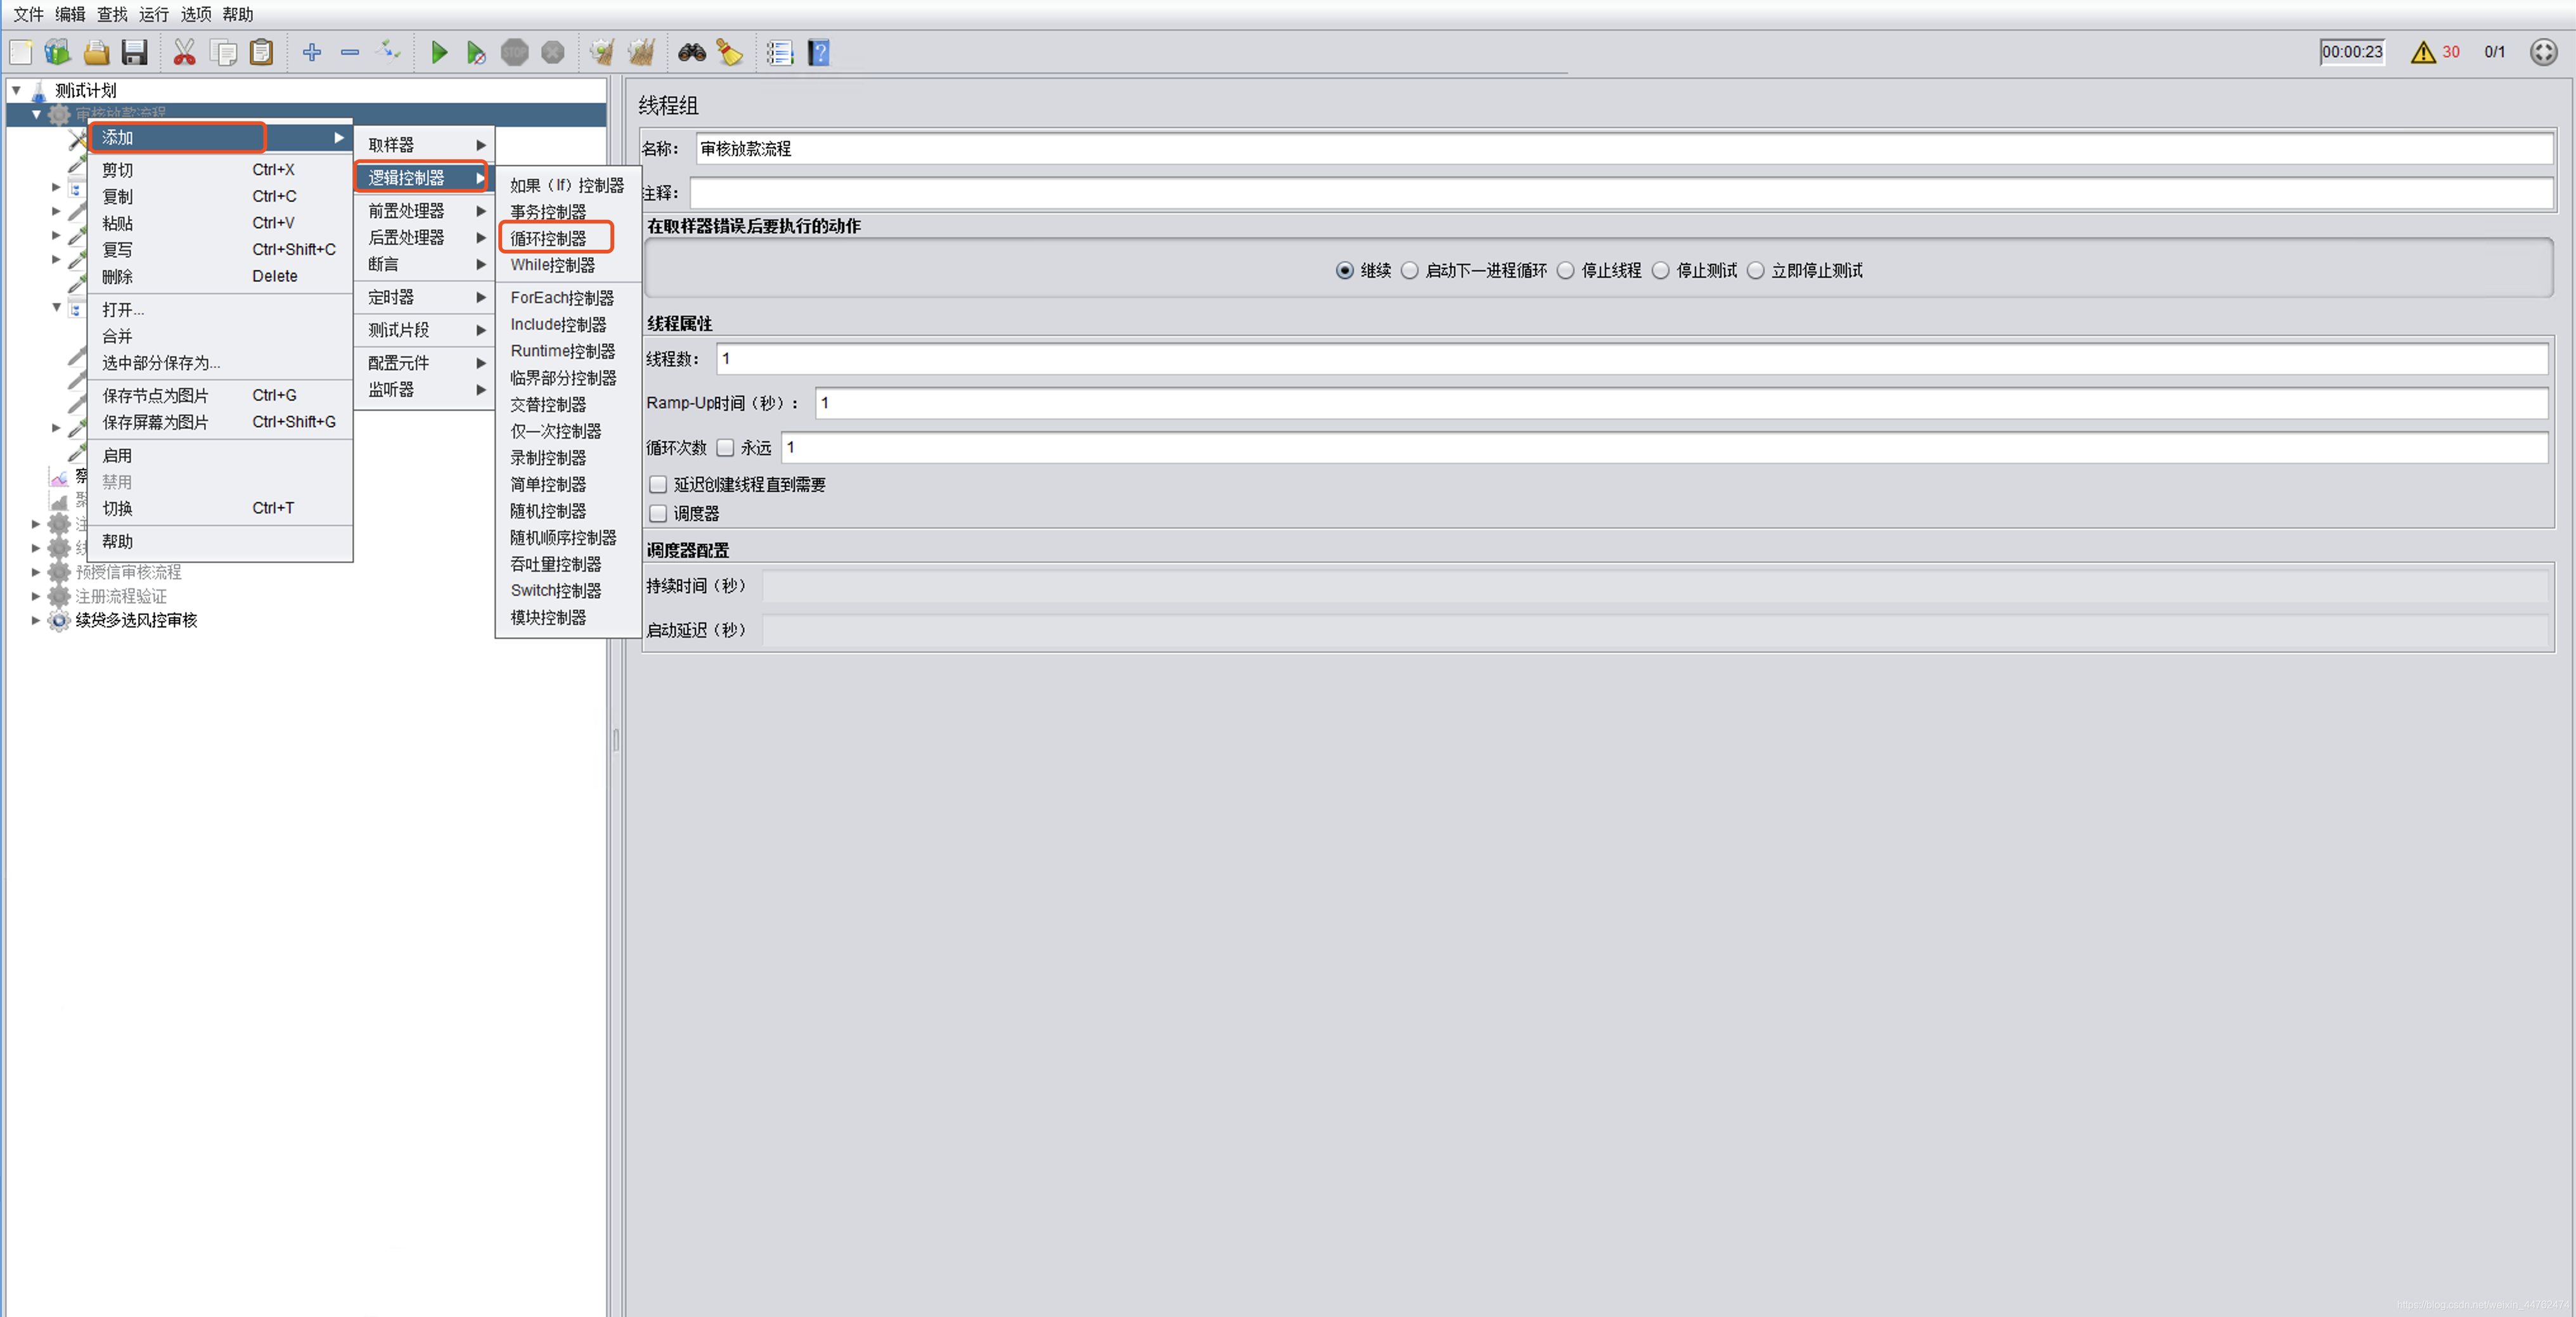Select 停止线程 radio button
This screenshot has height=1317, width=2576.
point(1566,270)
